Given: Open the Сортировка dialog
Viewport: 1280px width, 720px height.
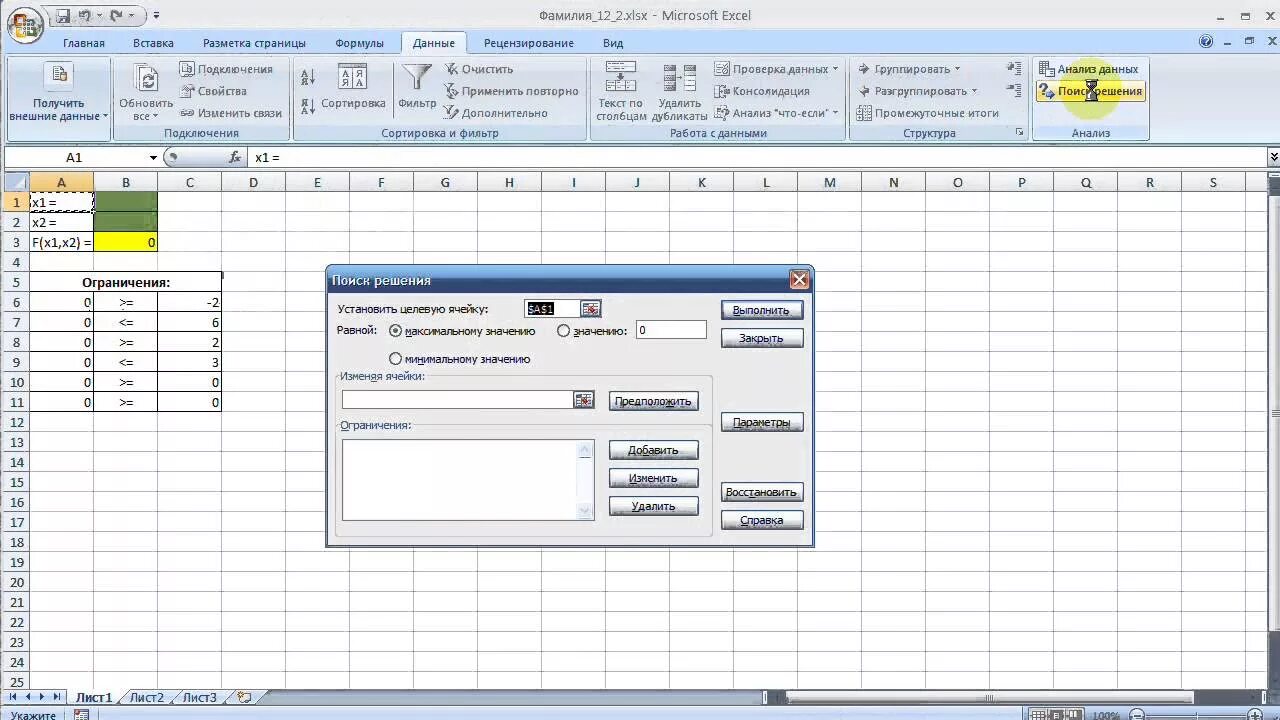Looking at the screenshot, I should [353, 88].
